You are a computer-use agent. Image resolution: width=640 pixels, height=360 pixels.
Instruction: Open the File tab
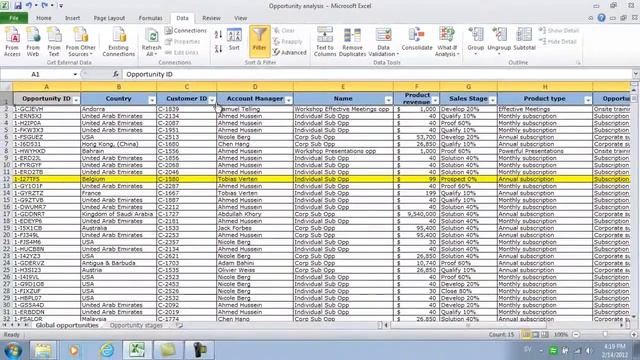point(14,18)
